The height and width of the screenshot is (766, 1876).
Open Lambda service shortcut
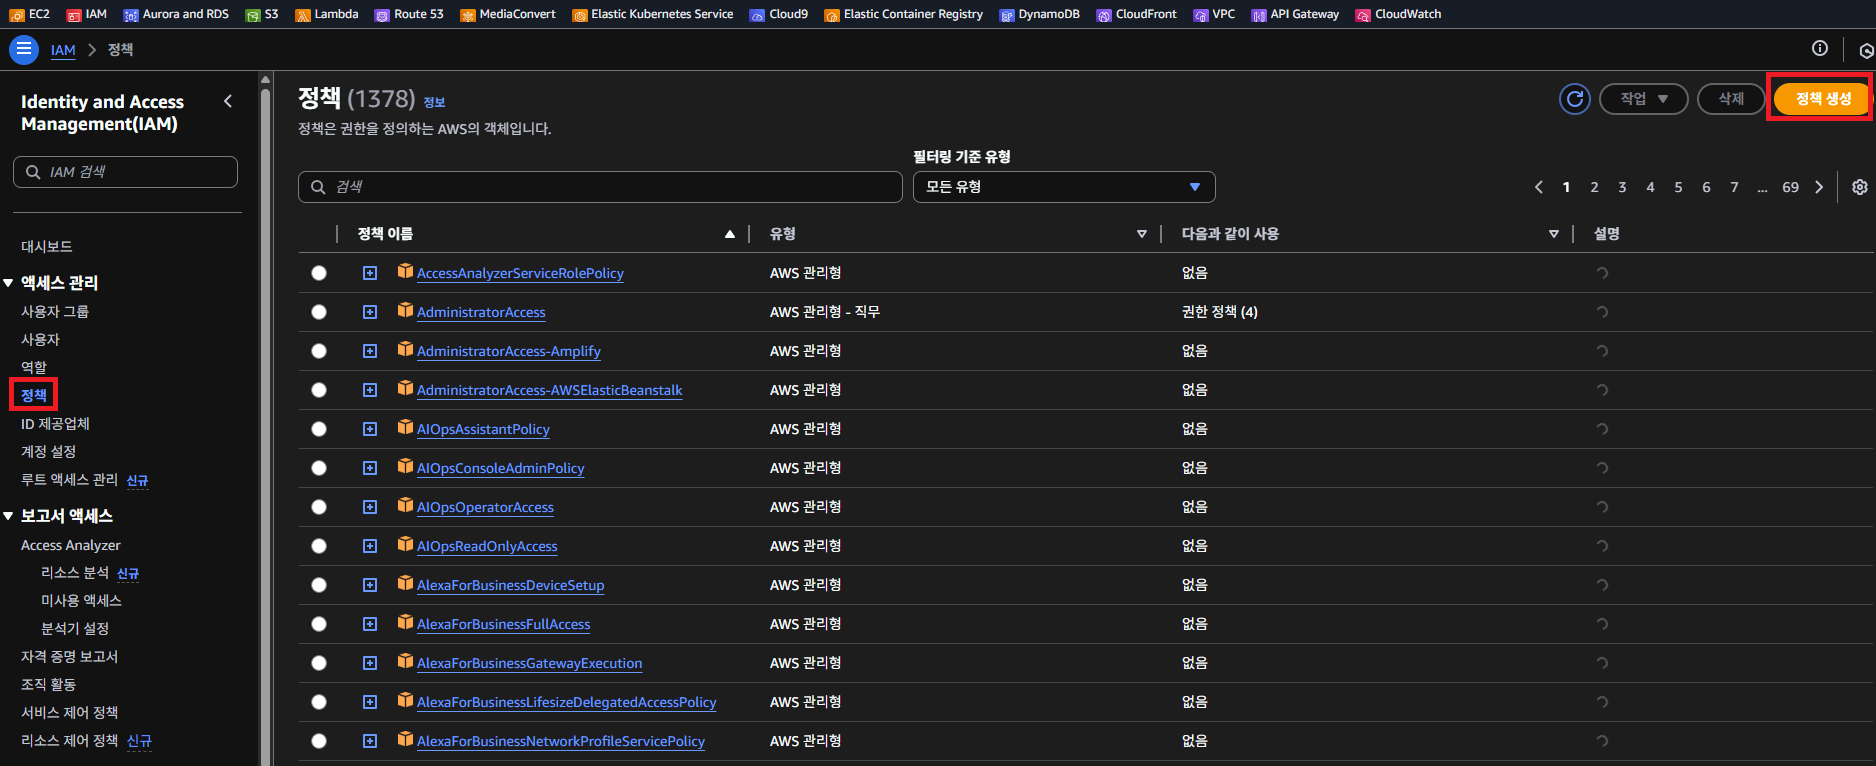point(327,14)
